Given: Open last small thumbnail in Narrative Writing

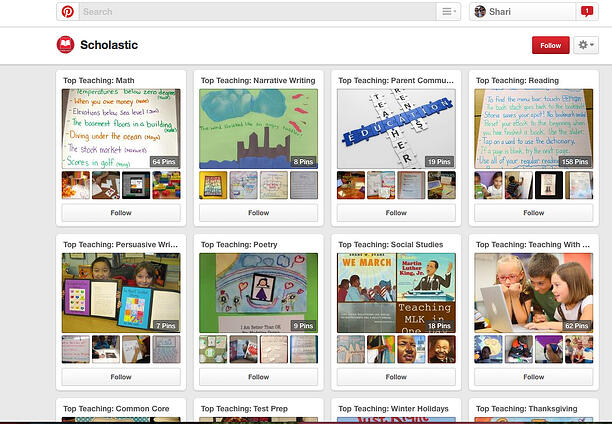Looking at the screenshot, I should point(304,185).
